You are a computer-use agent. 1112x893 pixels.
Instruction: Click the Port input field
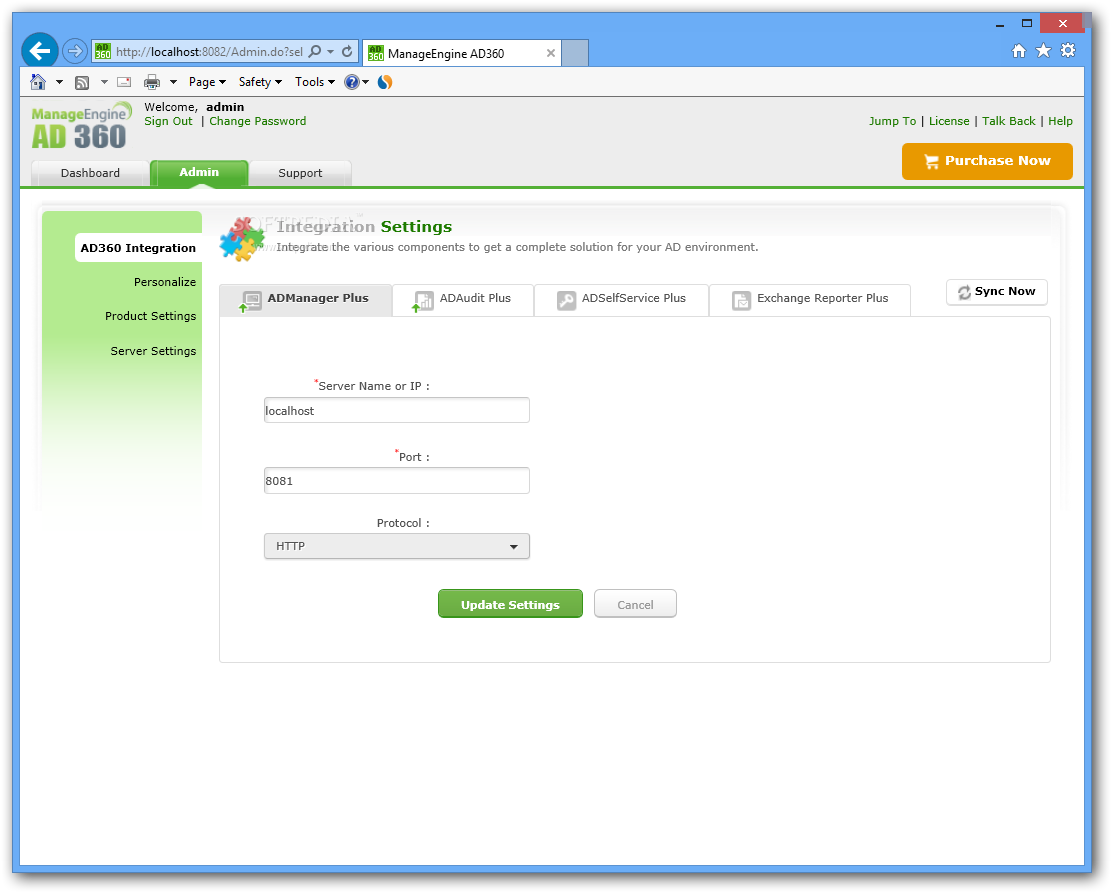click(396, 481)
